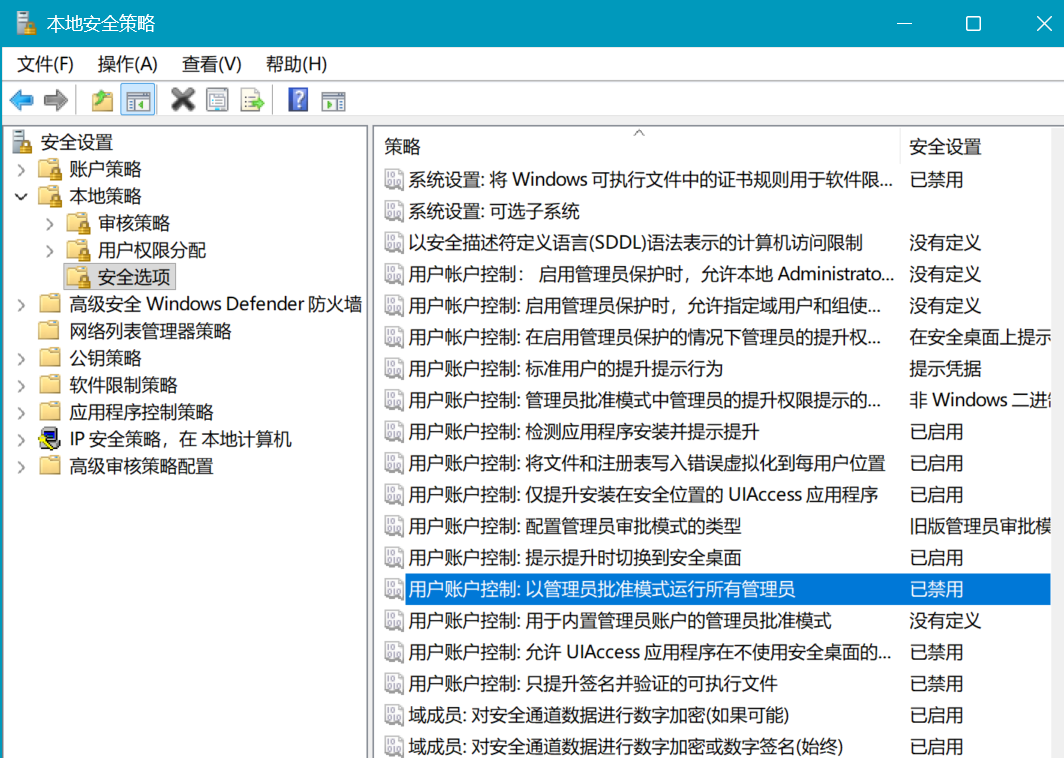Click the Up one level folder icon

(102, 100)
